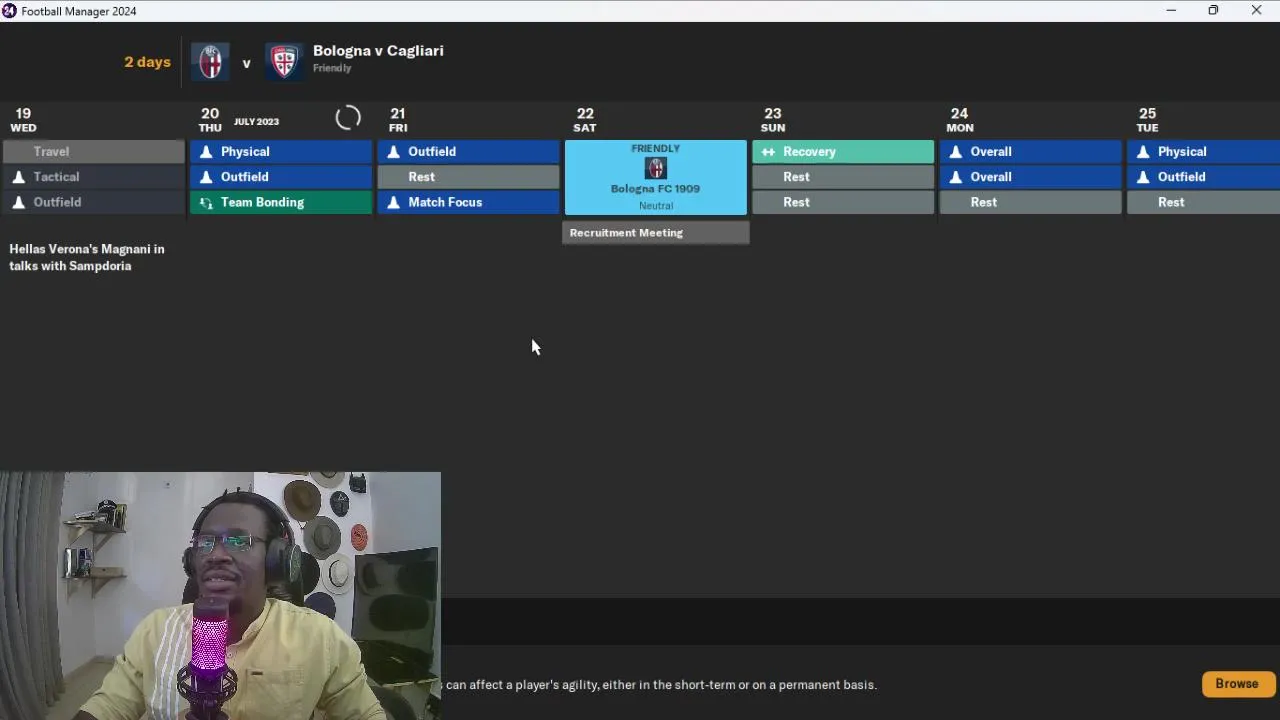The image size is (1280, 720).
Task: Click the Football Manager 2024 title bar icon
Action: point(9,11)
